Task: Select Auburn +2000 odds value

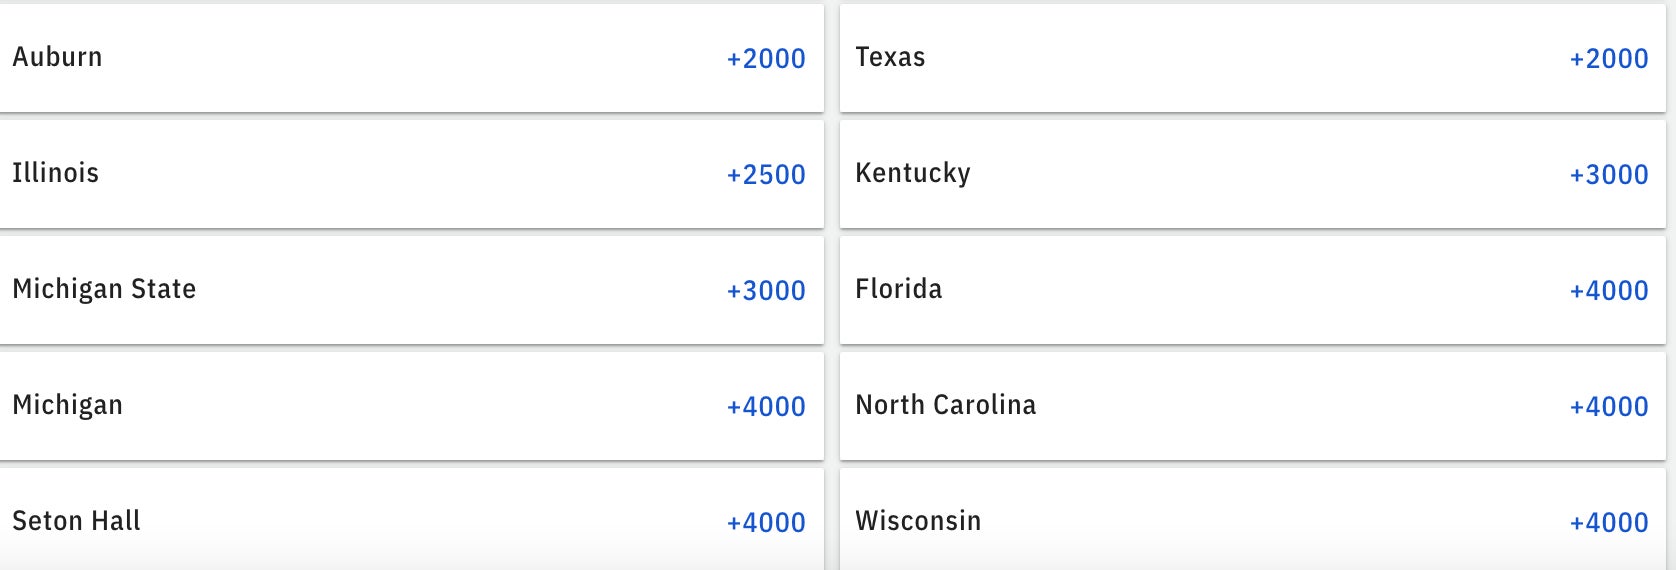Action: (x=766, y=59)
